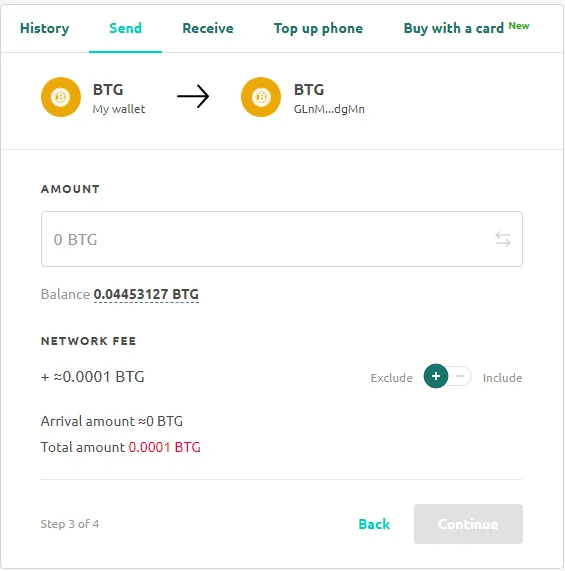This screenshot has width=565, height=571.
Task: Select the Send tab
Action: tap(125, 28)
